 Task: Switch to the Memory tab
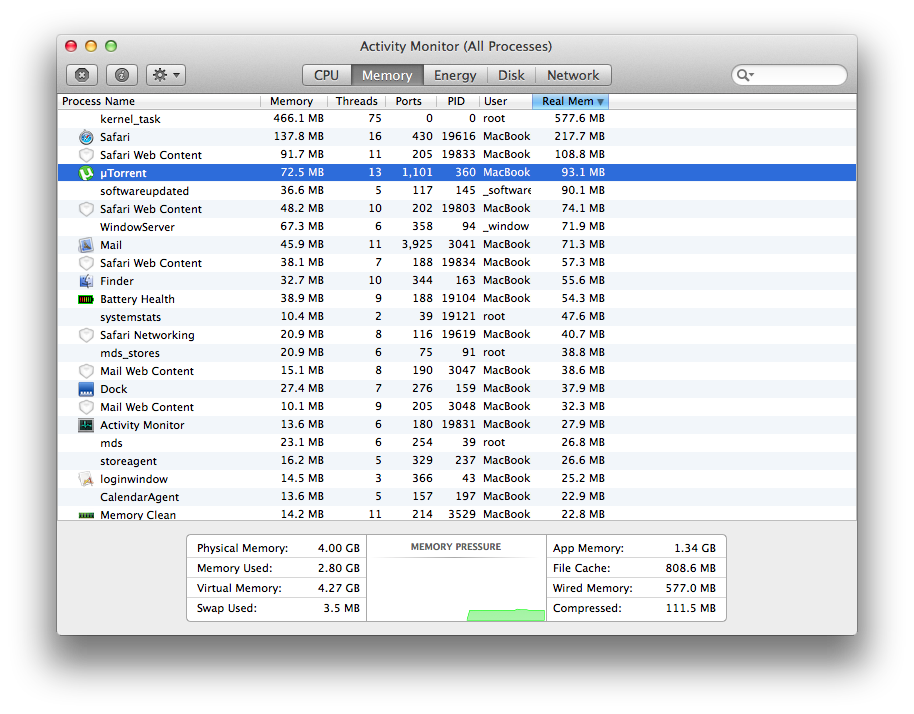coord(387,75)
